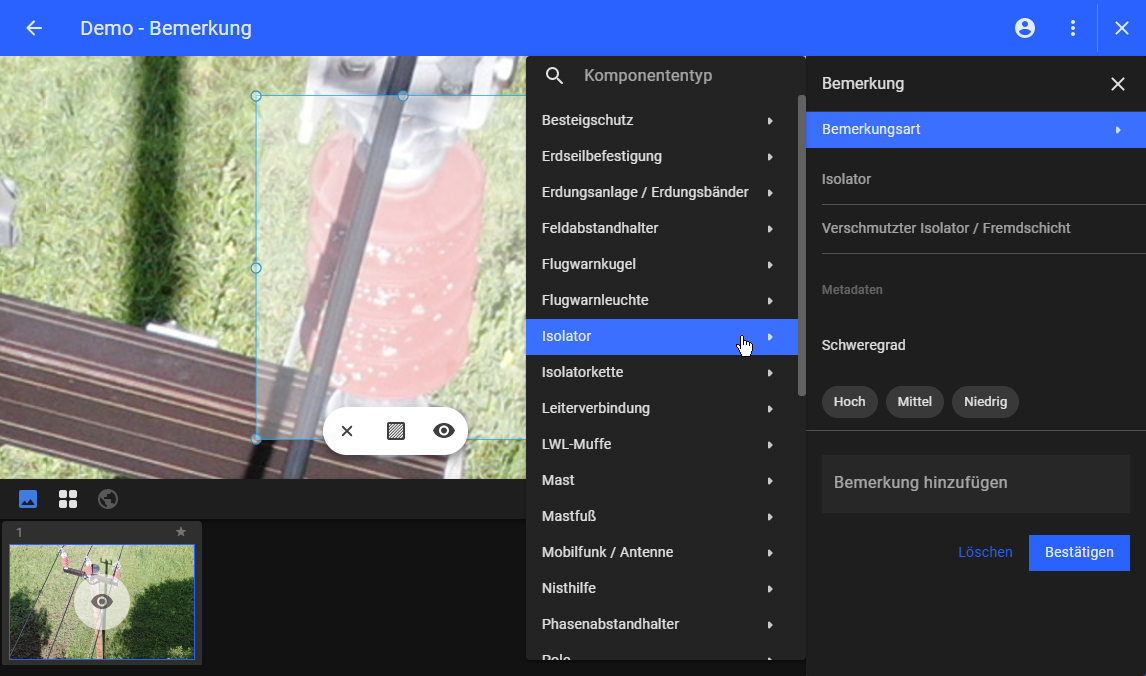
Task: Choose Mast from component list
Action: pyautogui.click(x=661, y=481)
